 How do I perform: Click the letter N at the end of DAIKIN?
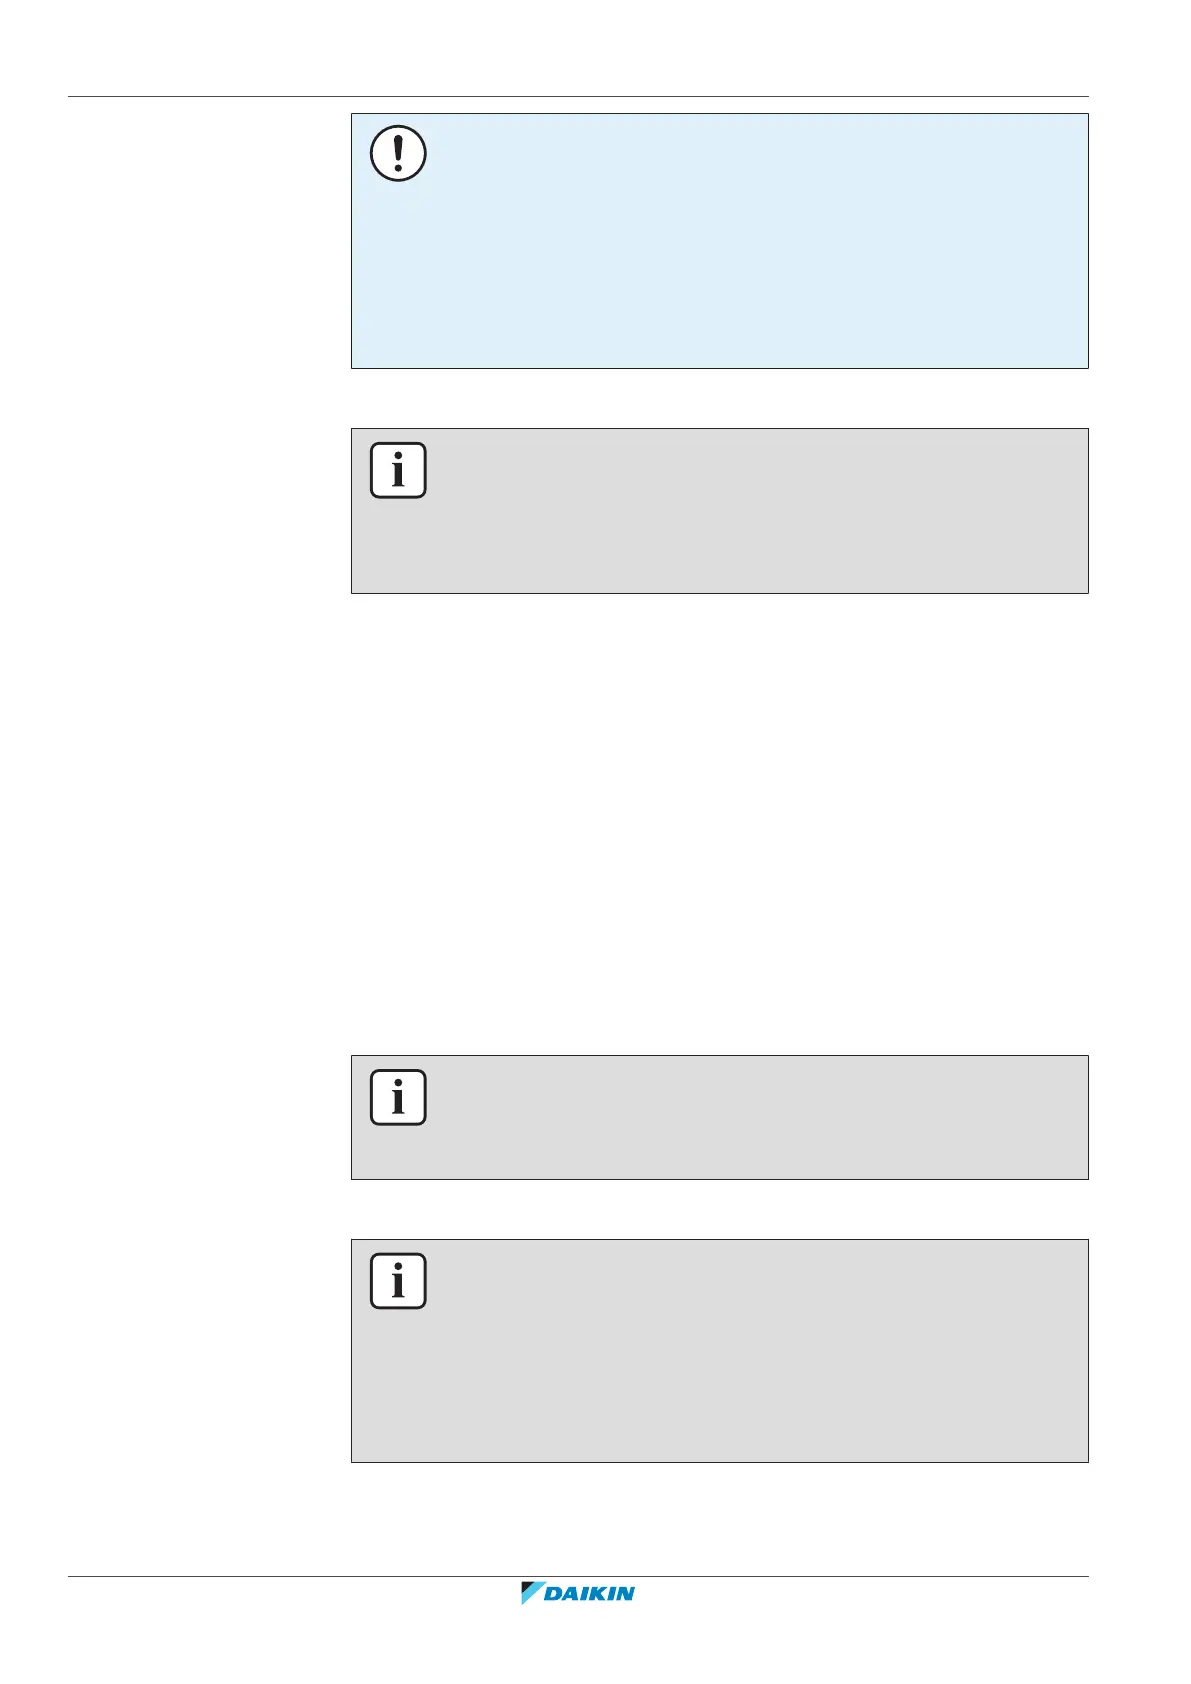coord(626,1594)
